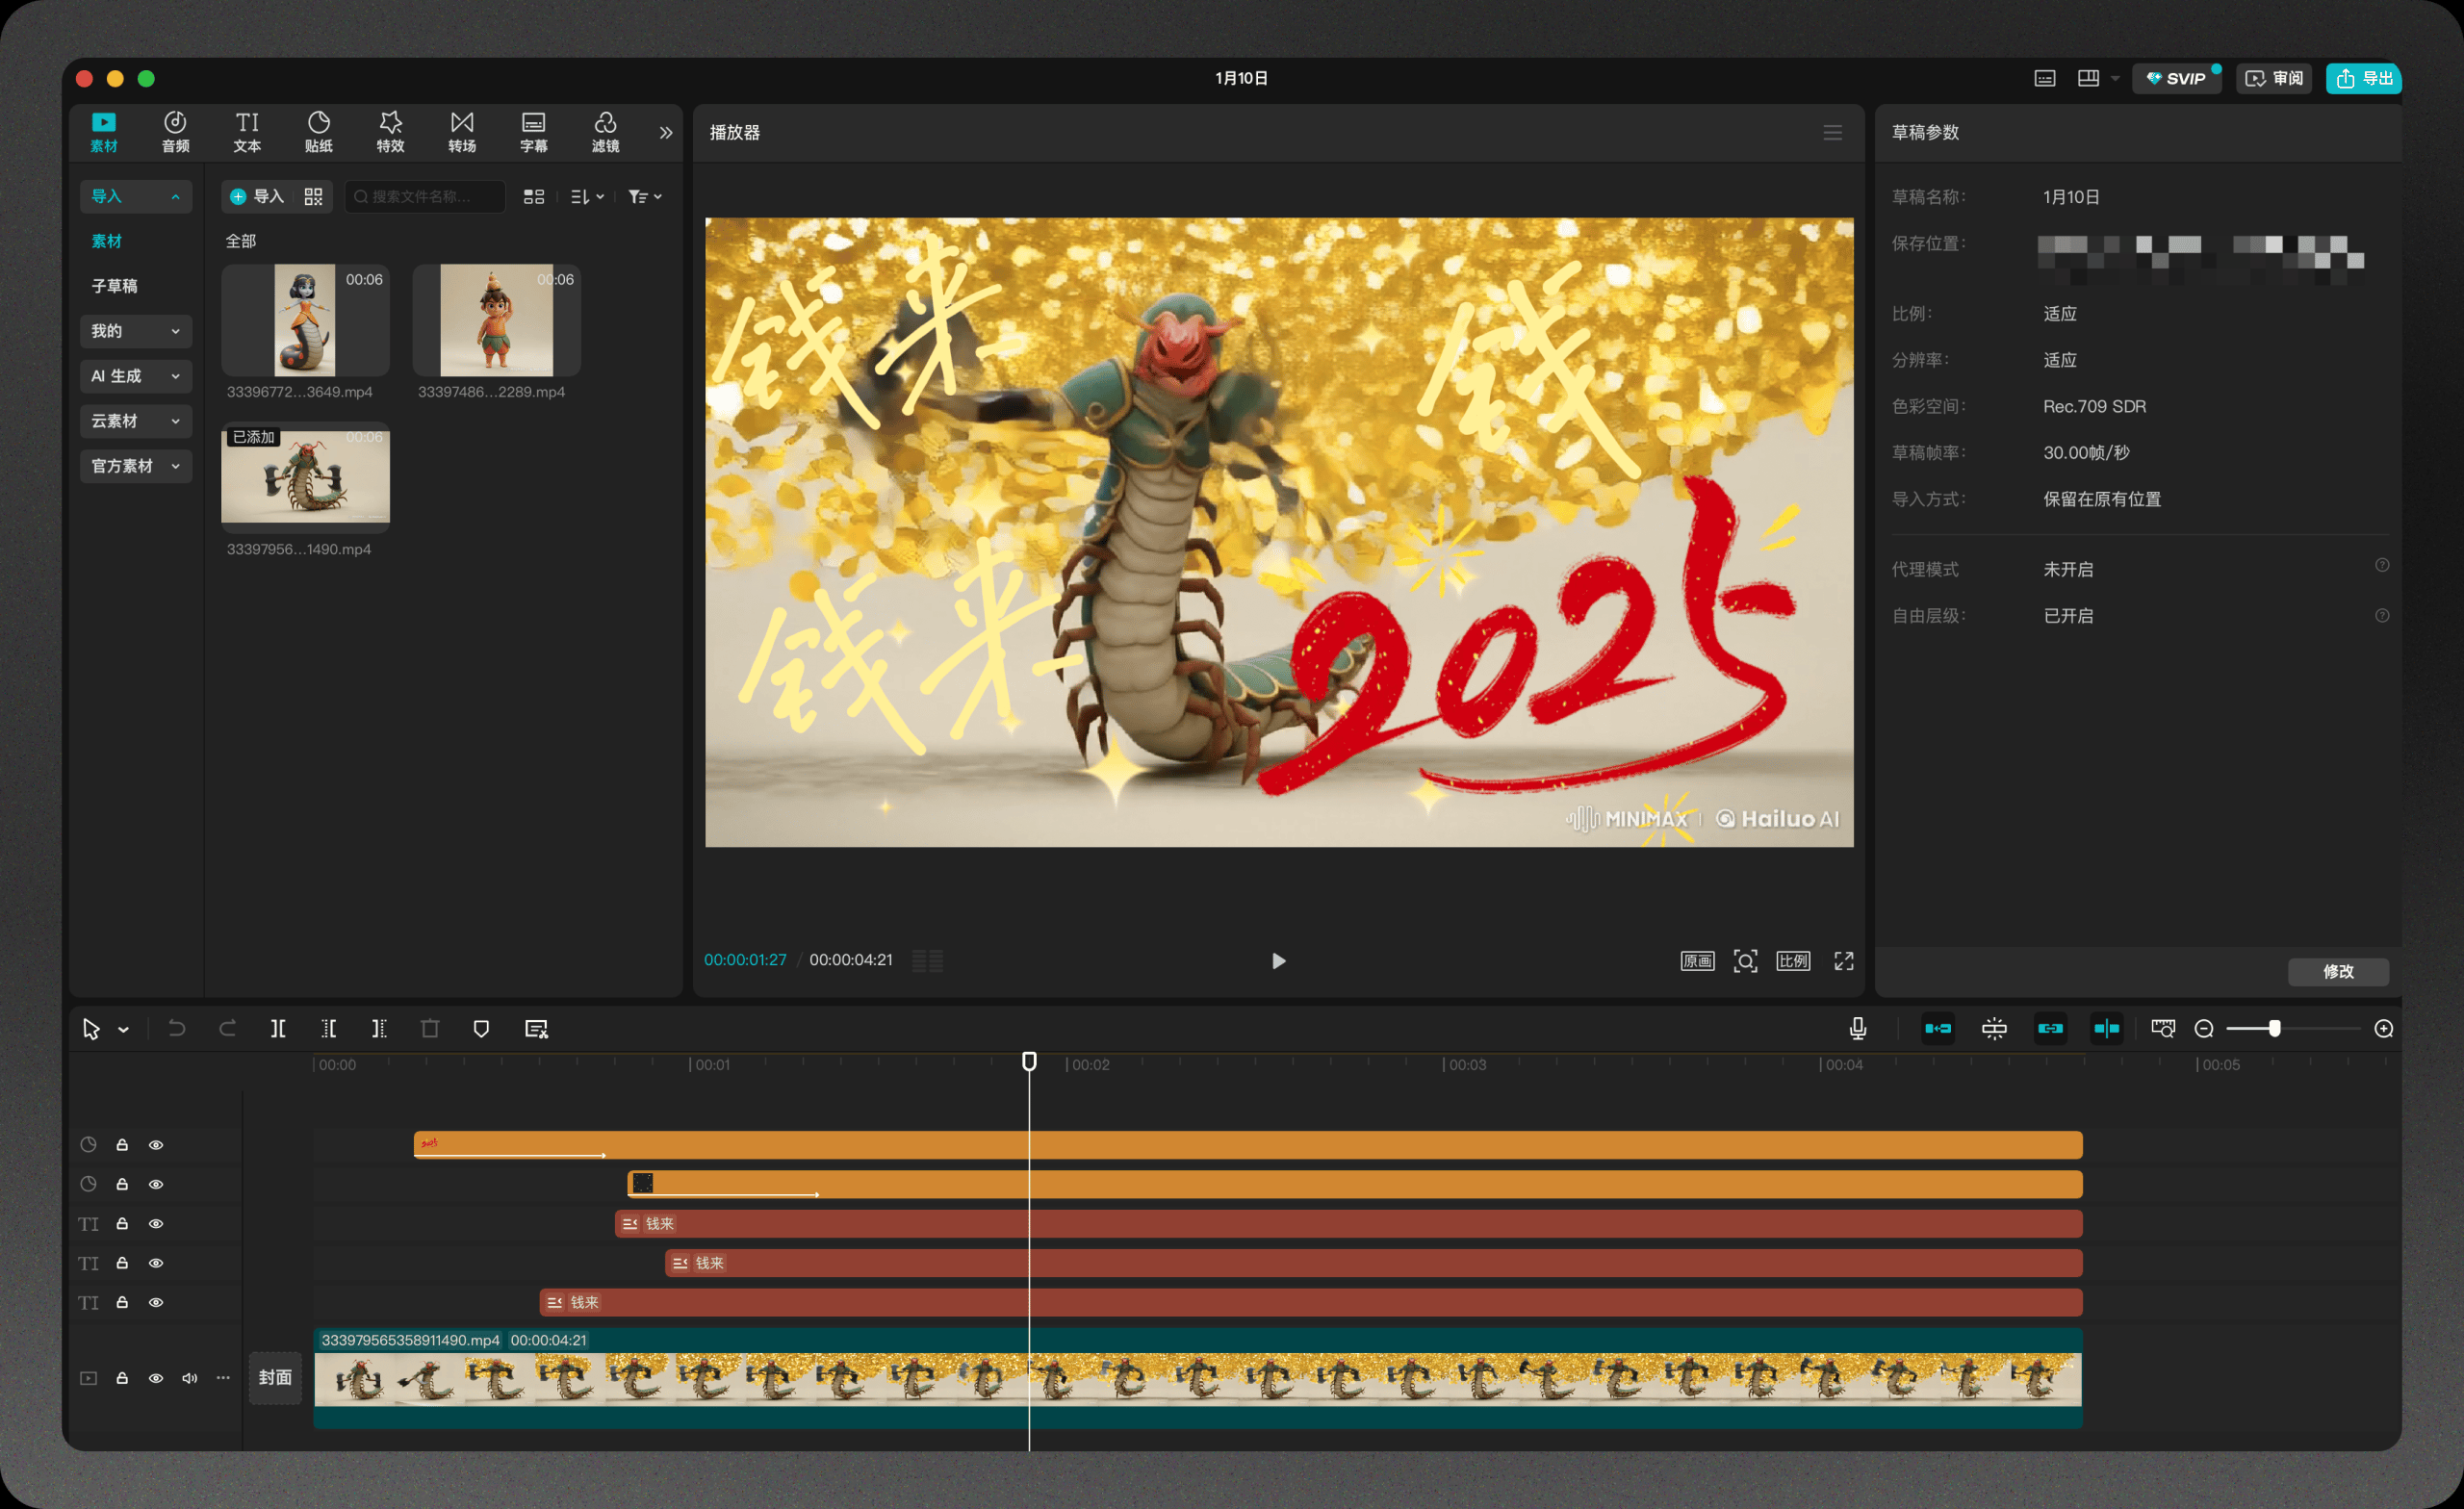Image resolution: width=2464 pixels, height=1509 pixels.
Task: Click the preview zoom focus icon
Action: [x=1745, y=960]
